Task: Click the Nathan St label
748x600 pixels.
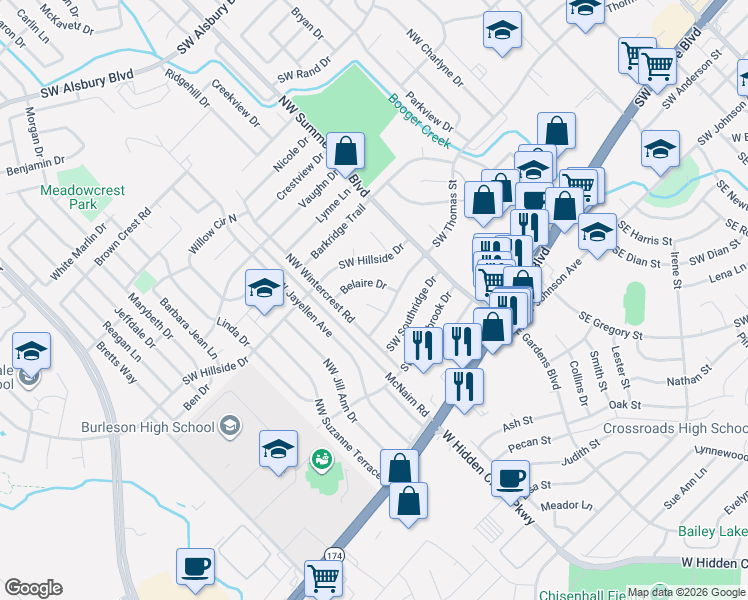Action: [689, 376]
